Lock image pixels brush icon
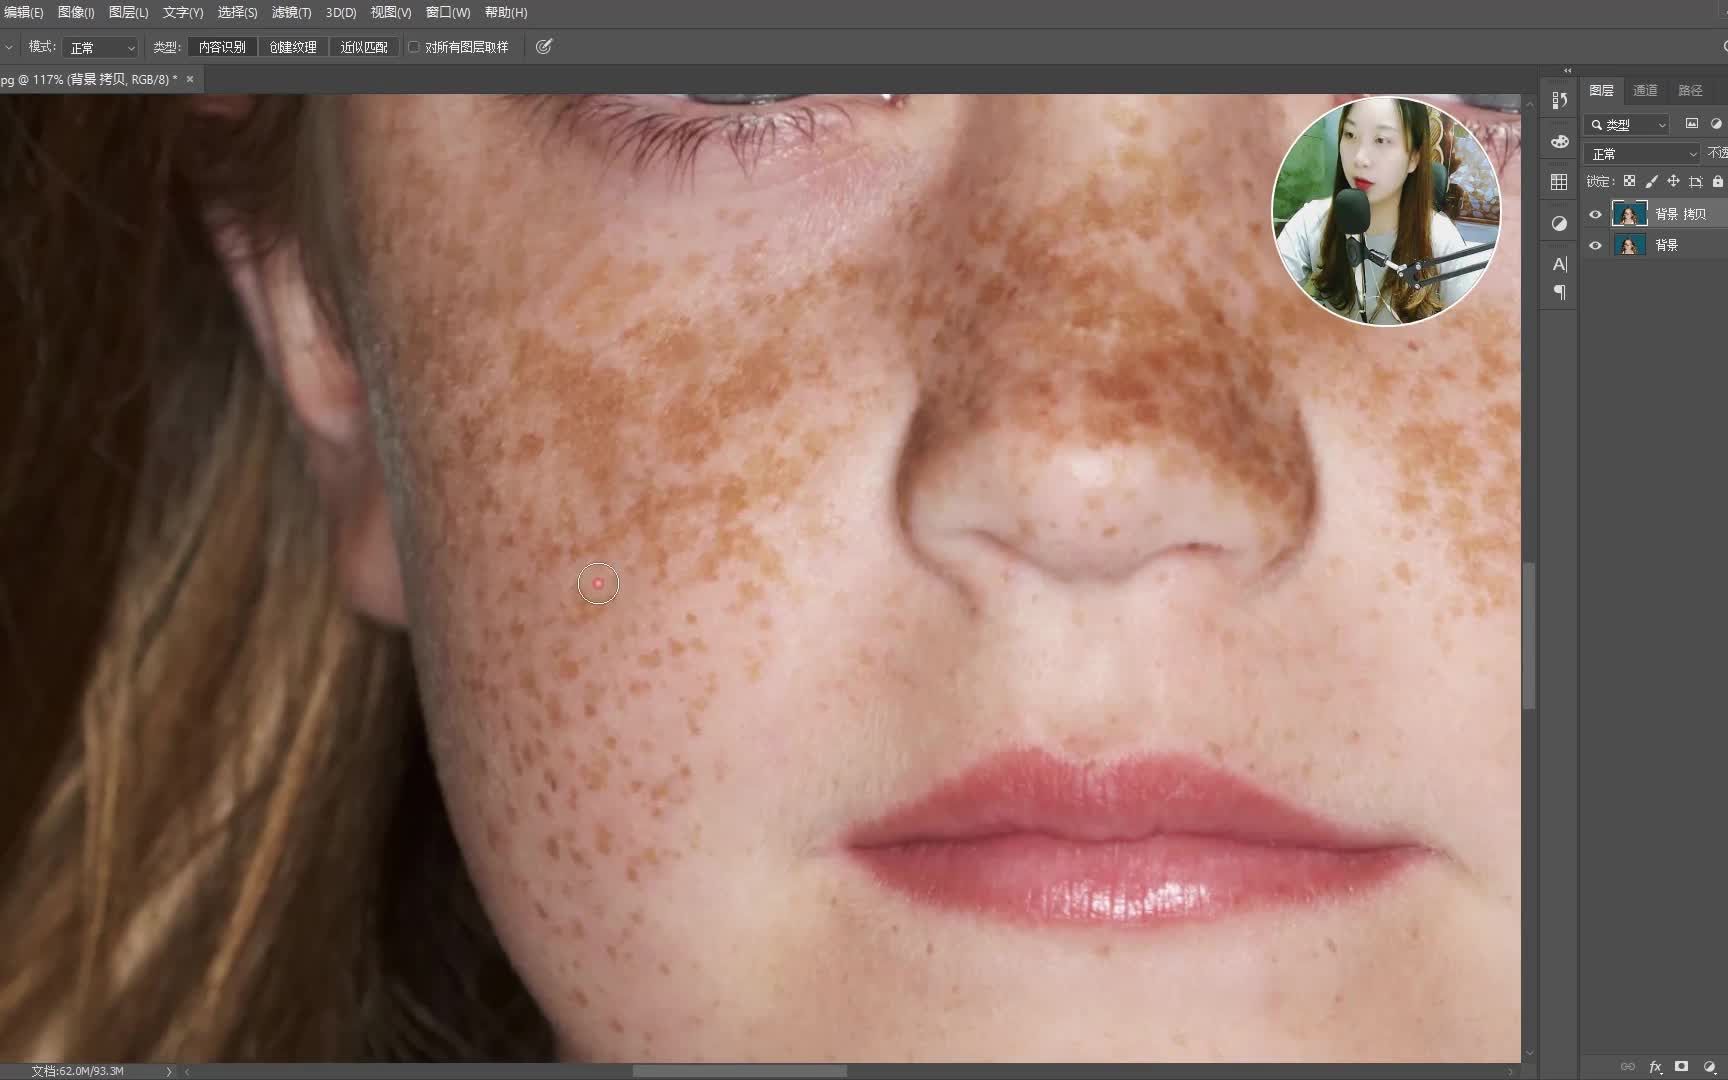 click(1651, 181)
